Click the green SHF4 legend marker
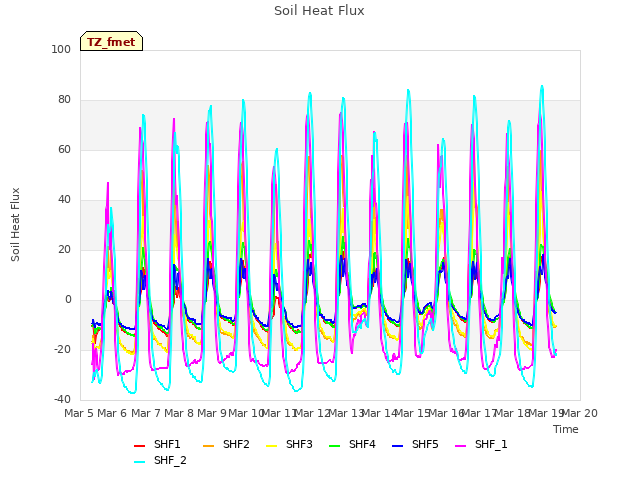Viewport: 640px width, 480px height. 334,445
